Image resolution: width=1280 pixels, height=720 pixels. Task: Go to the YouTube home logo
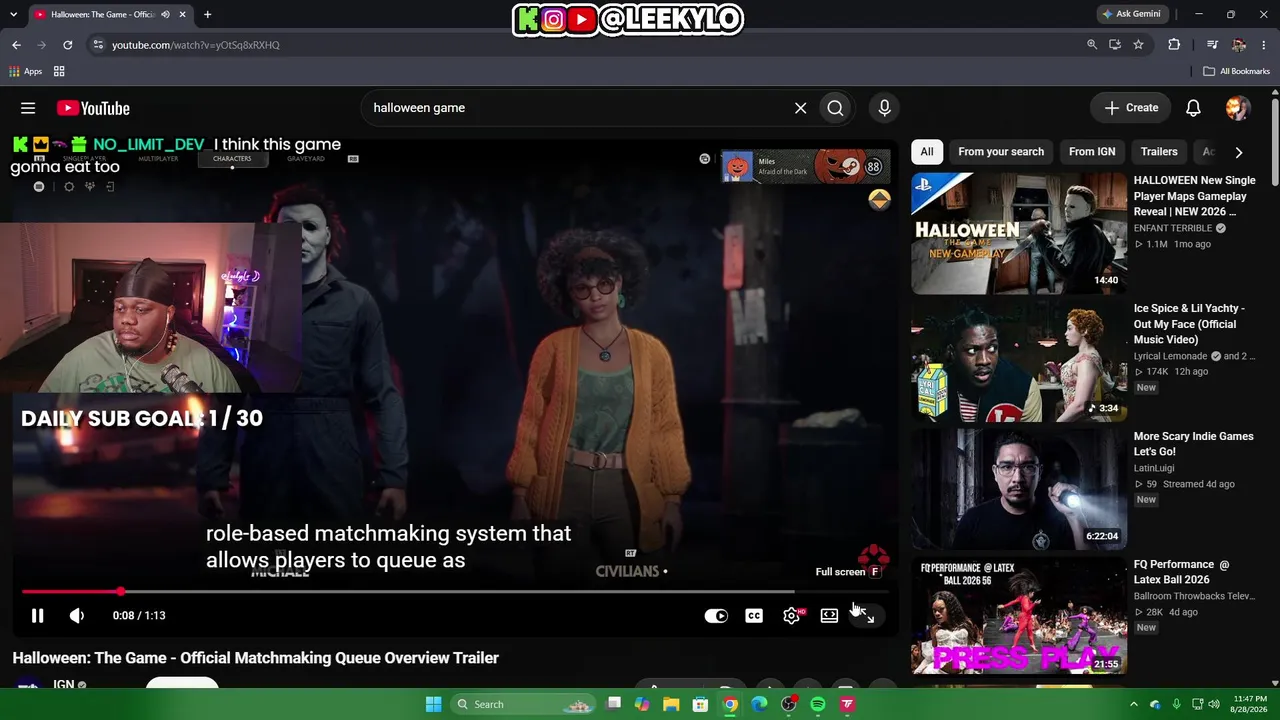click(x=93, y=108)
